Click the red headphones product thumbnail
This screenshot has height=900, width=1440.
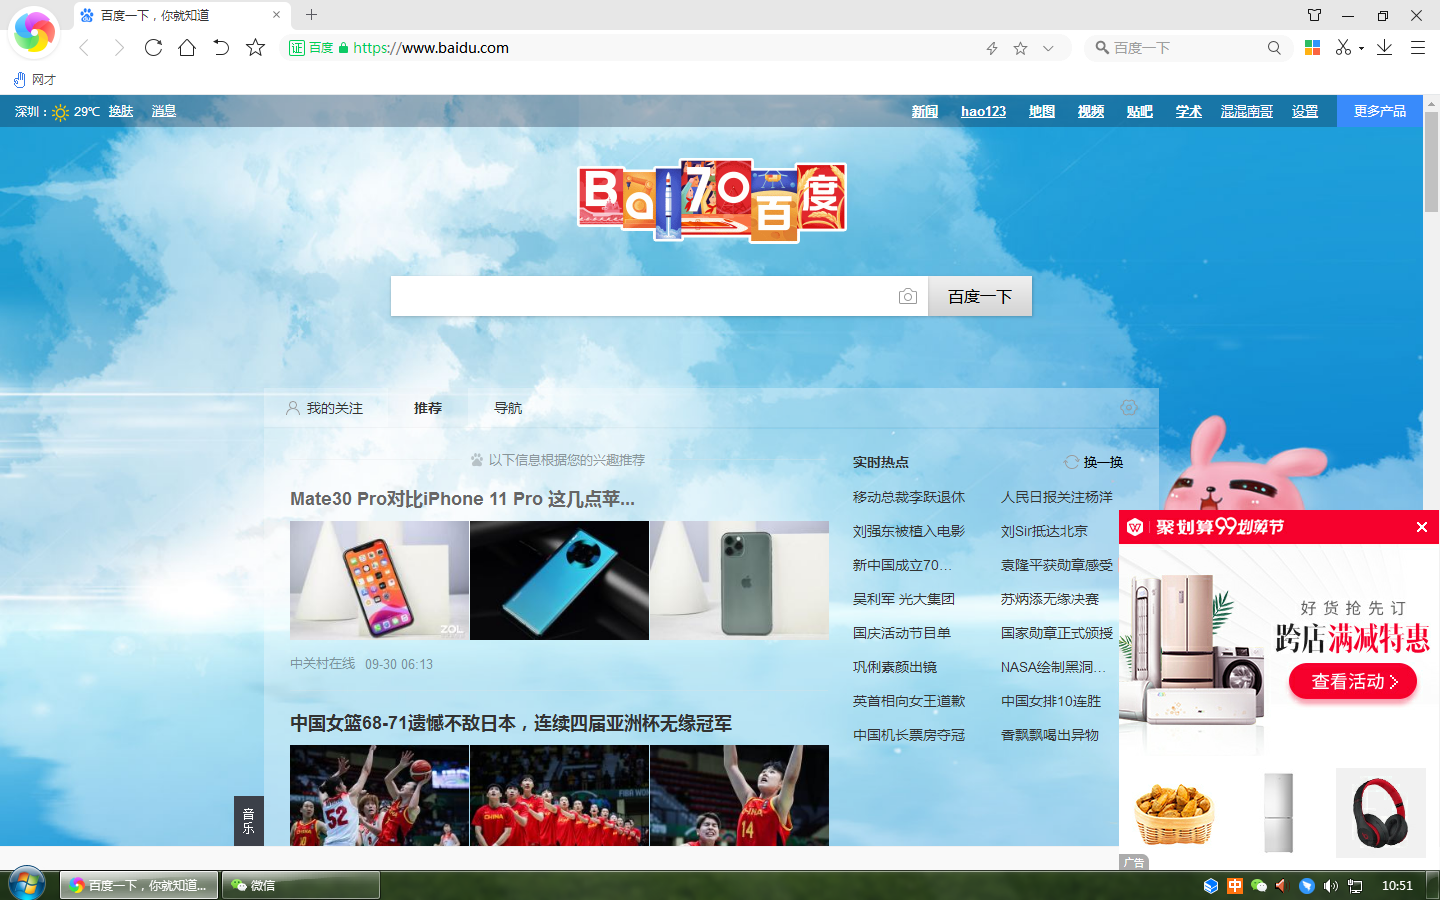coord(1380,813)
